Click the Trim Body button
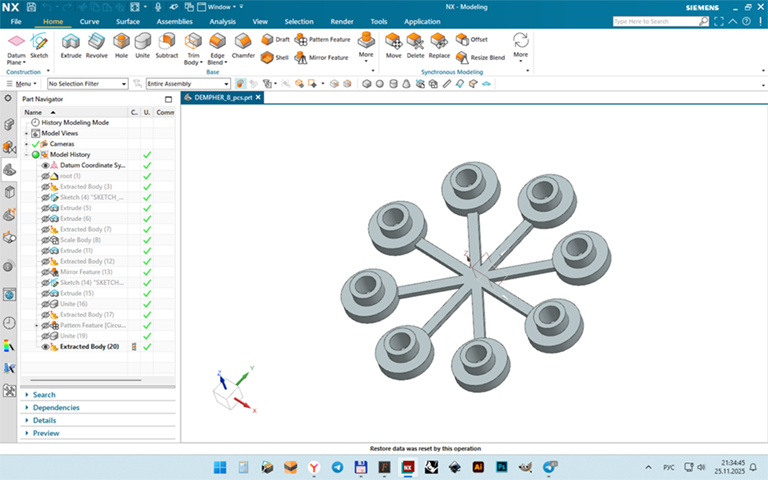The height and width of the screenshot is (480, 768). [193, 49]
